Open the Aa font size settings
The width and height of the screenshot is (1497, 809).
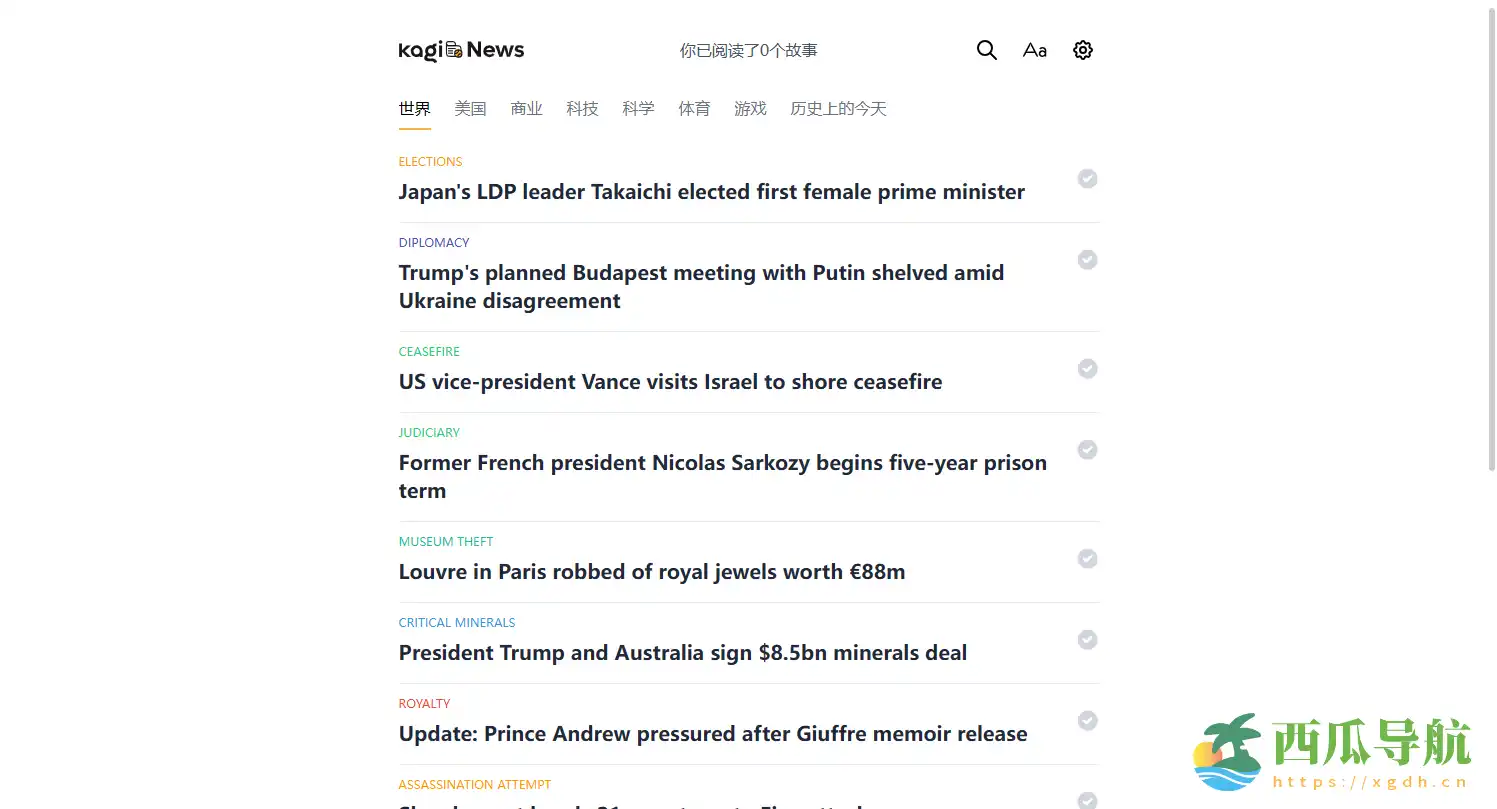(x=1034, y=50)
